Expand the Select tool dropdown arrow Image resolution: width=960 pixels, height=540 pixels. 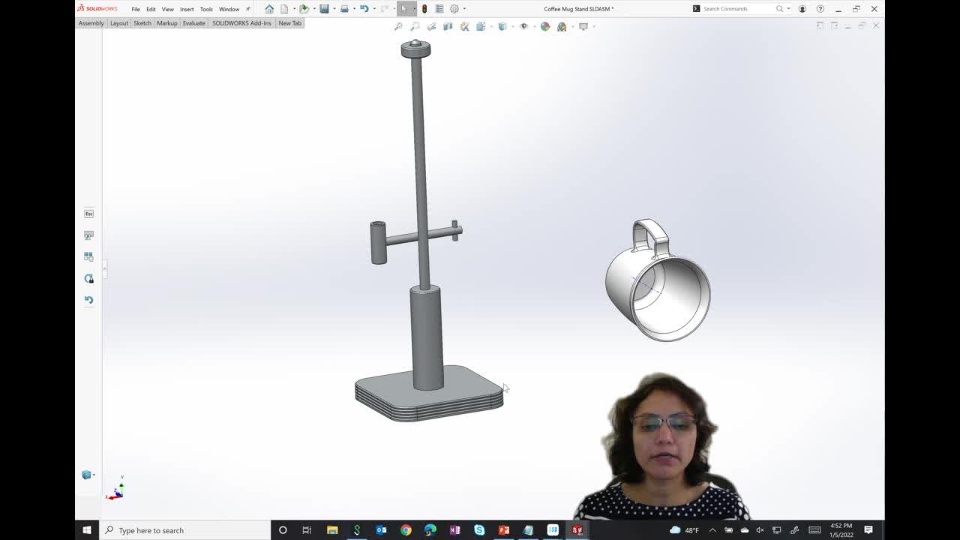coord(414,9)
